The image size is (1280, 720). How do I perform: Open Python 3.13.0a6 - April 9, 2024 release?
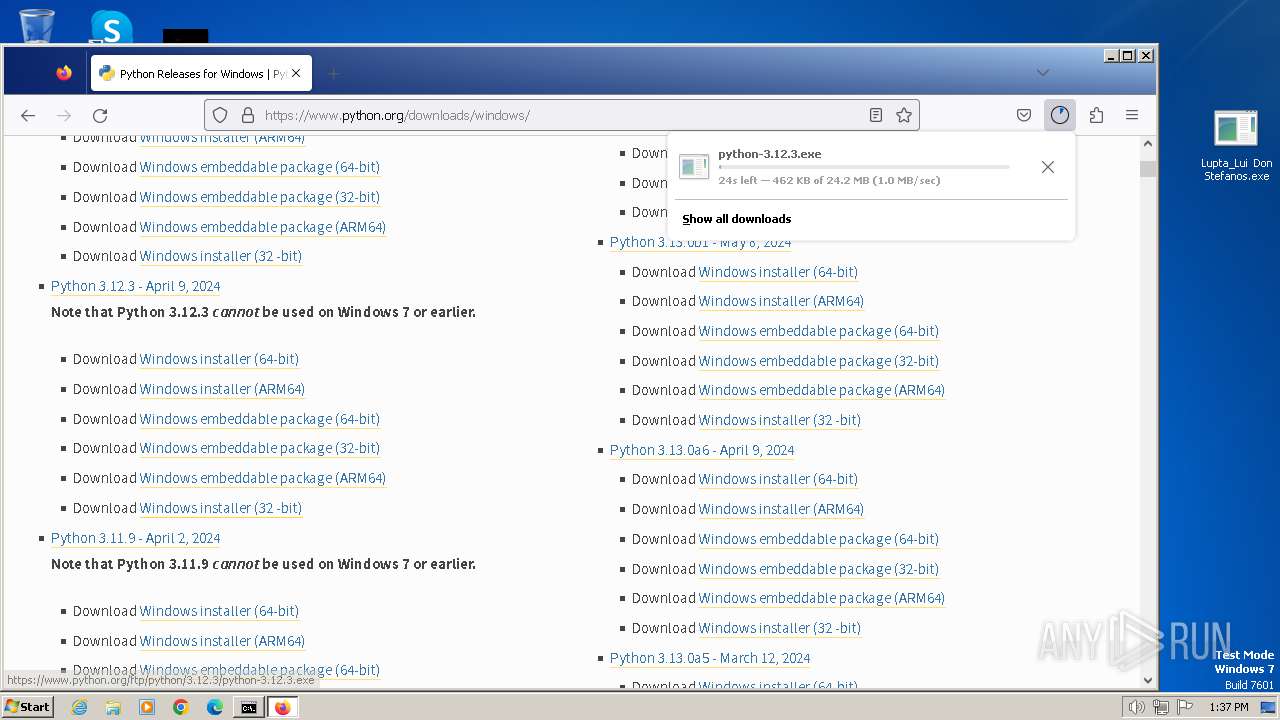coord(702,450)
